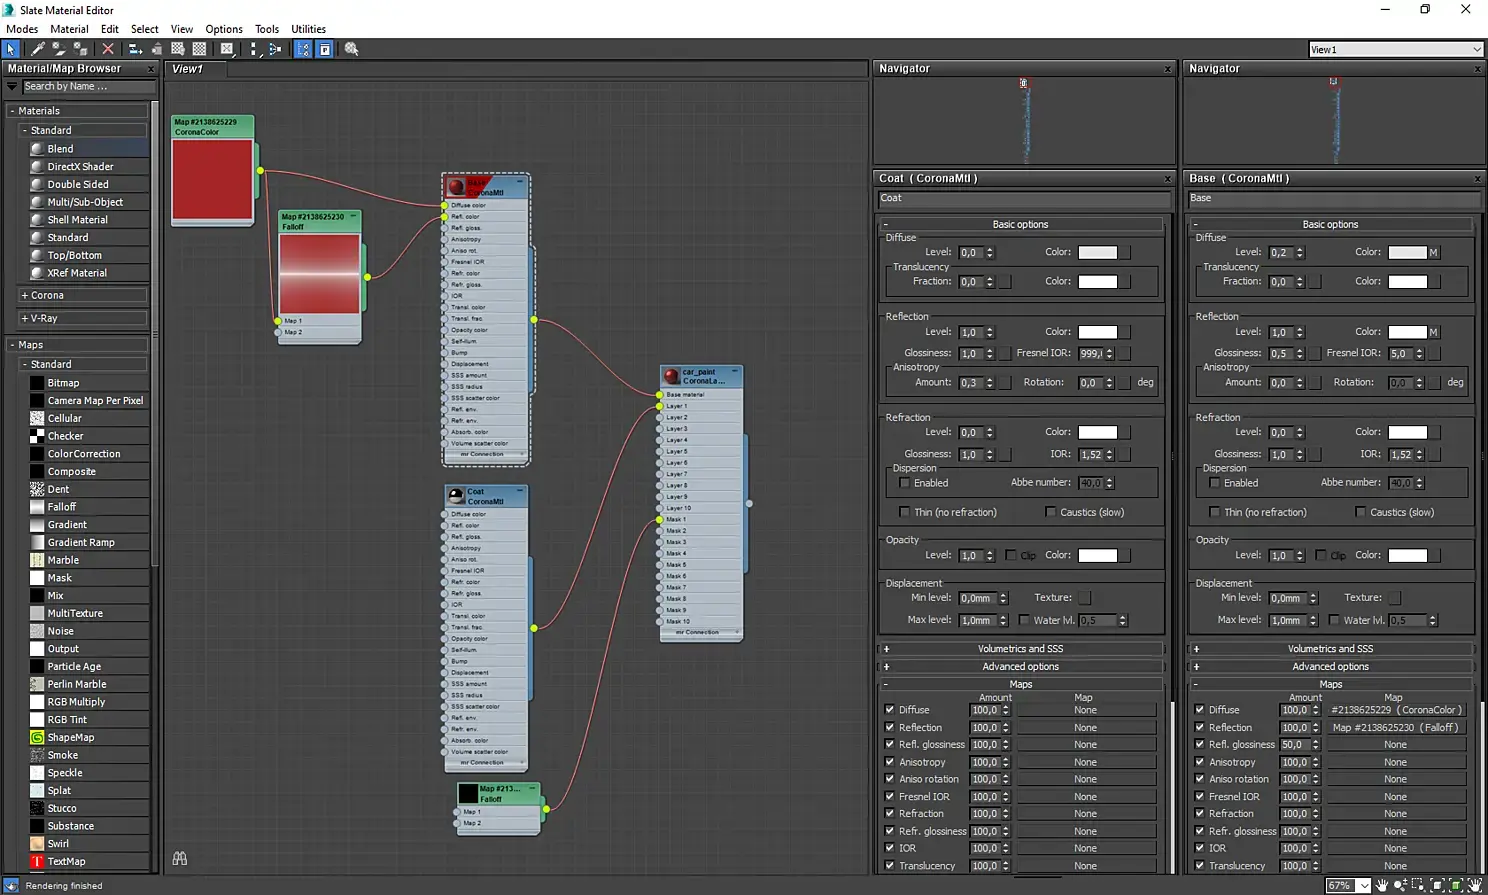Image resolution: width=1488 pixels, height=895 pixels.
Task: Click the Lay Out All vertical icon
Action: coord(254,49)
